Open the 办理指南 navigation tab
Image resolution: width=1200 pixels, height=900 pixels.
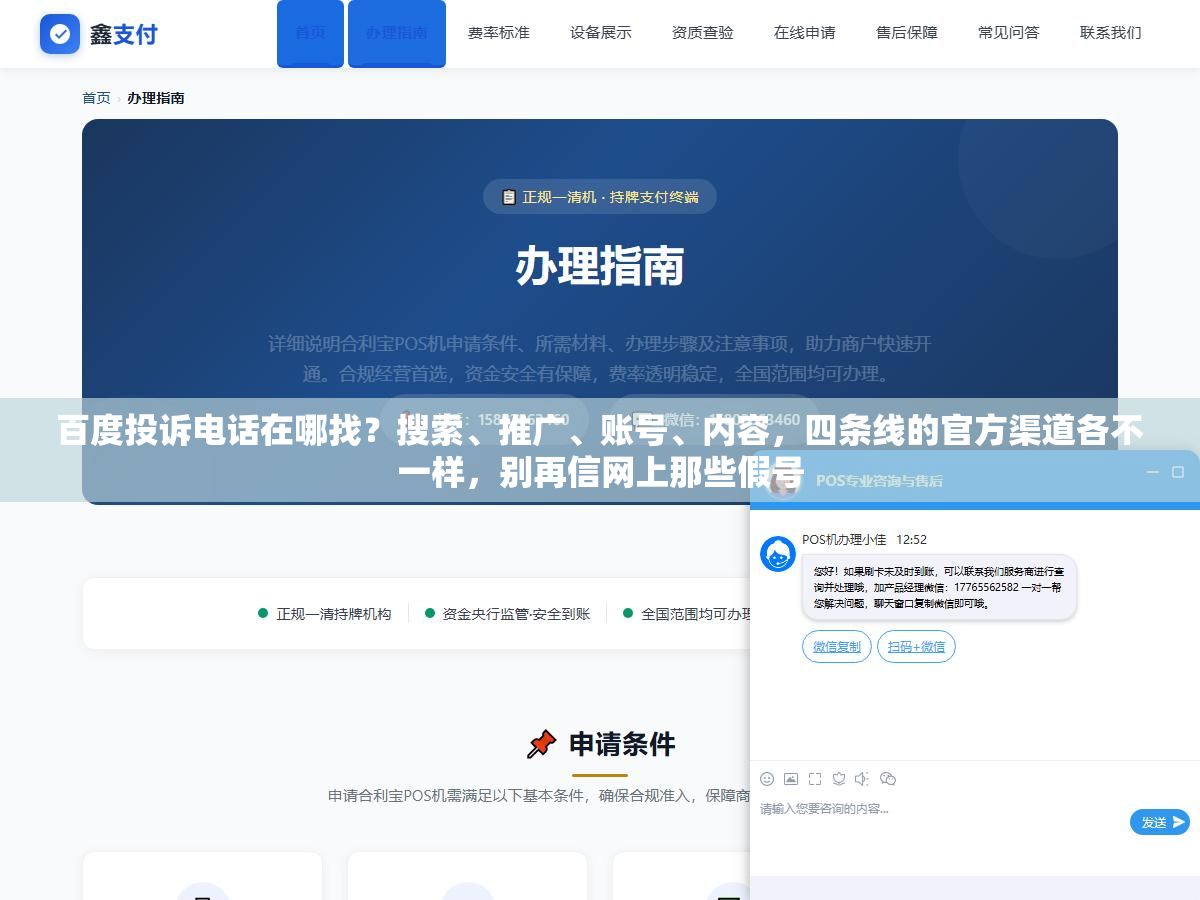[x=397, y=33]
